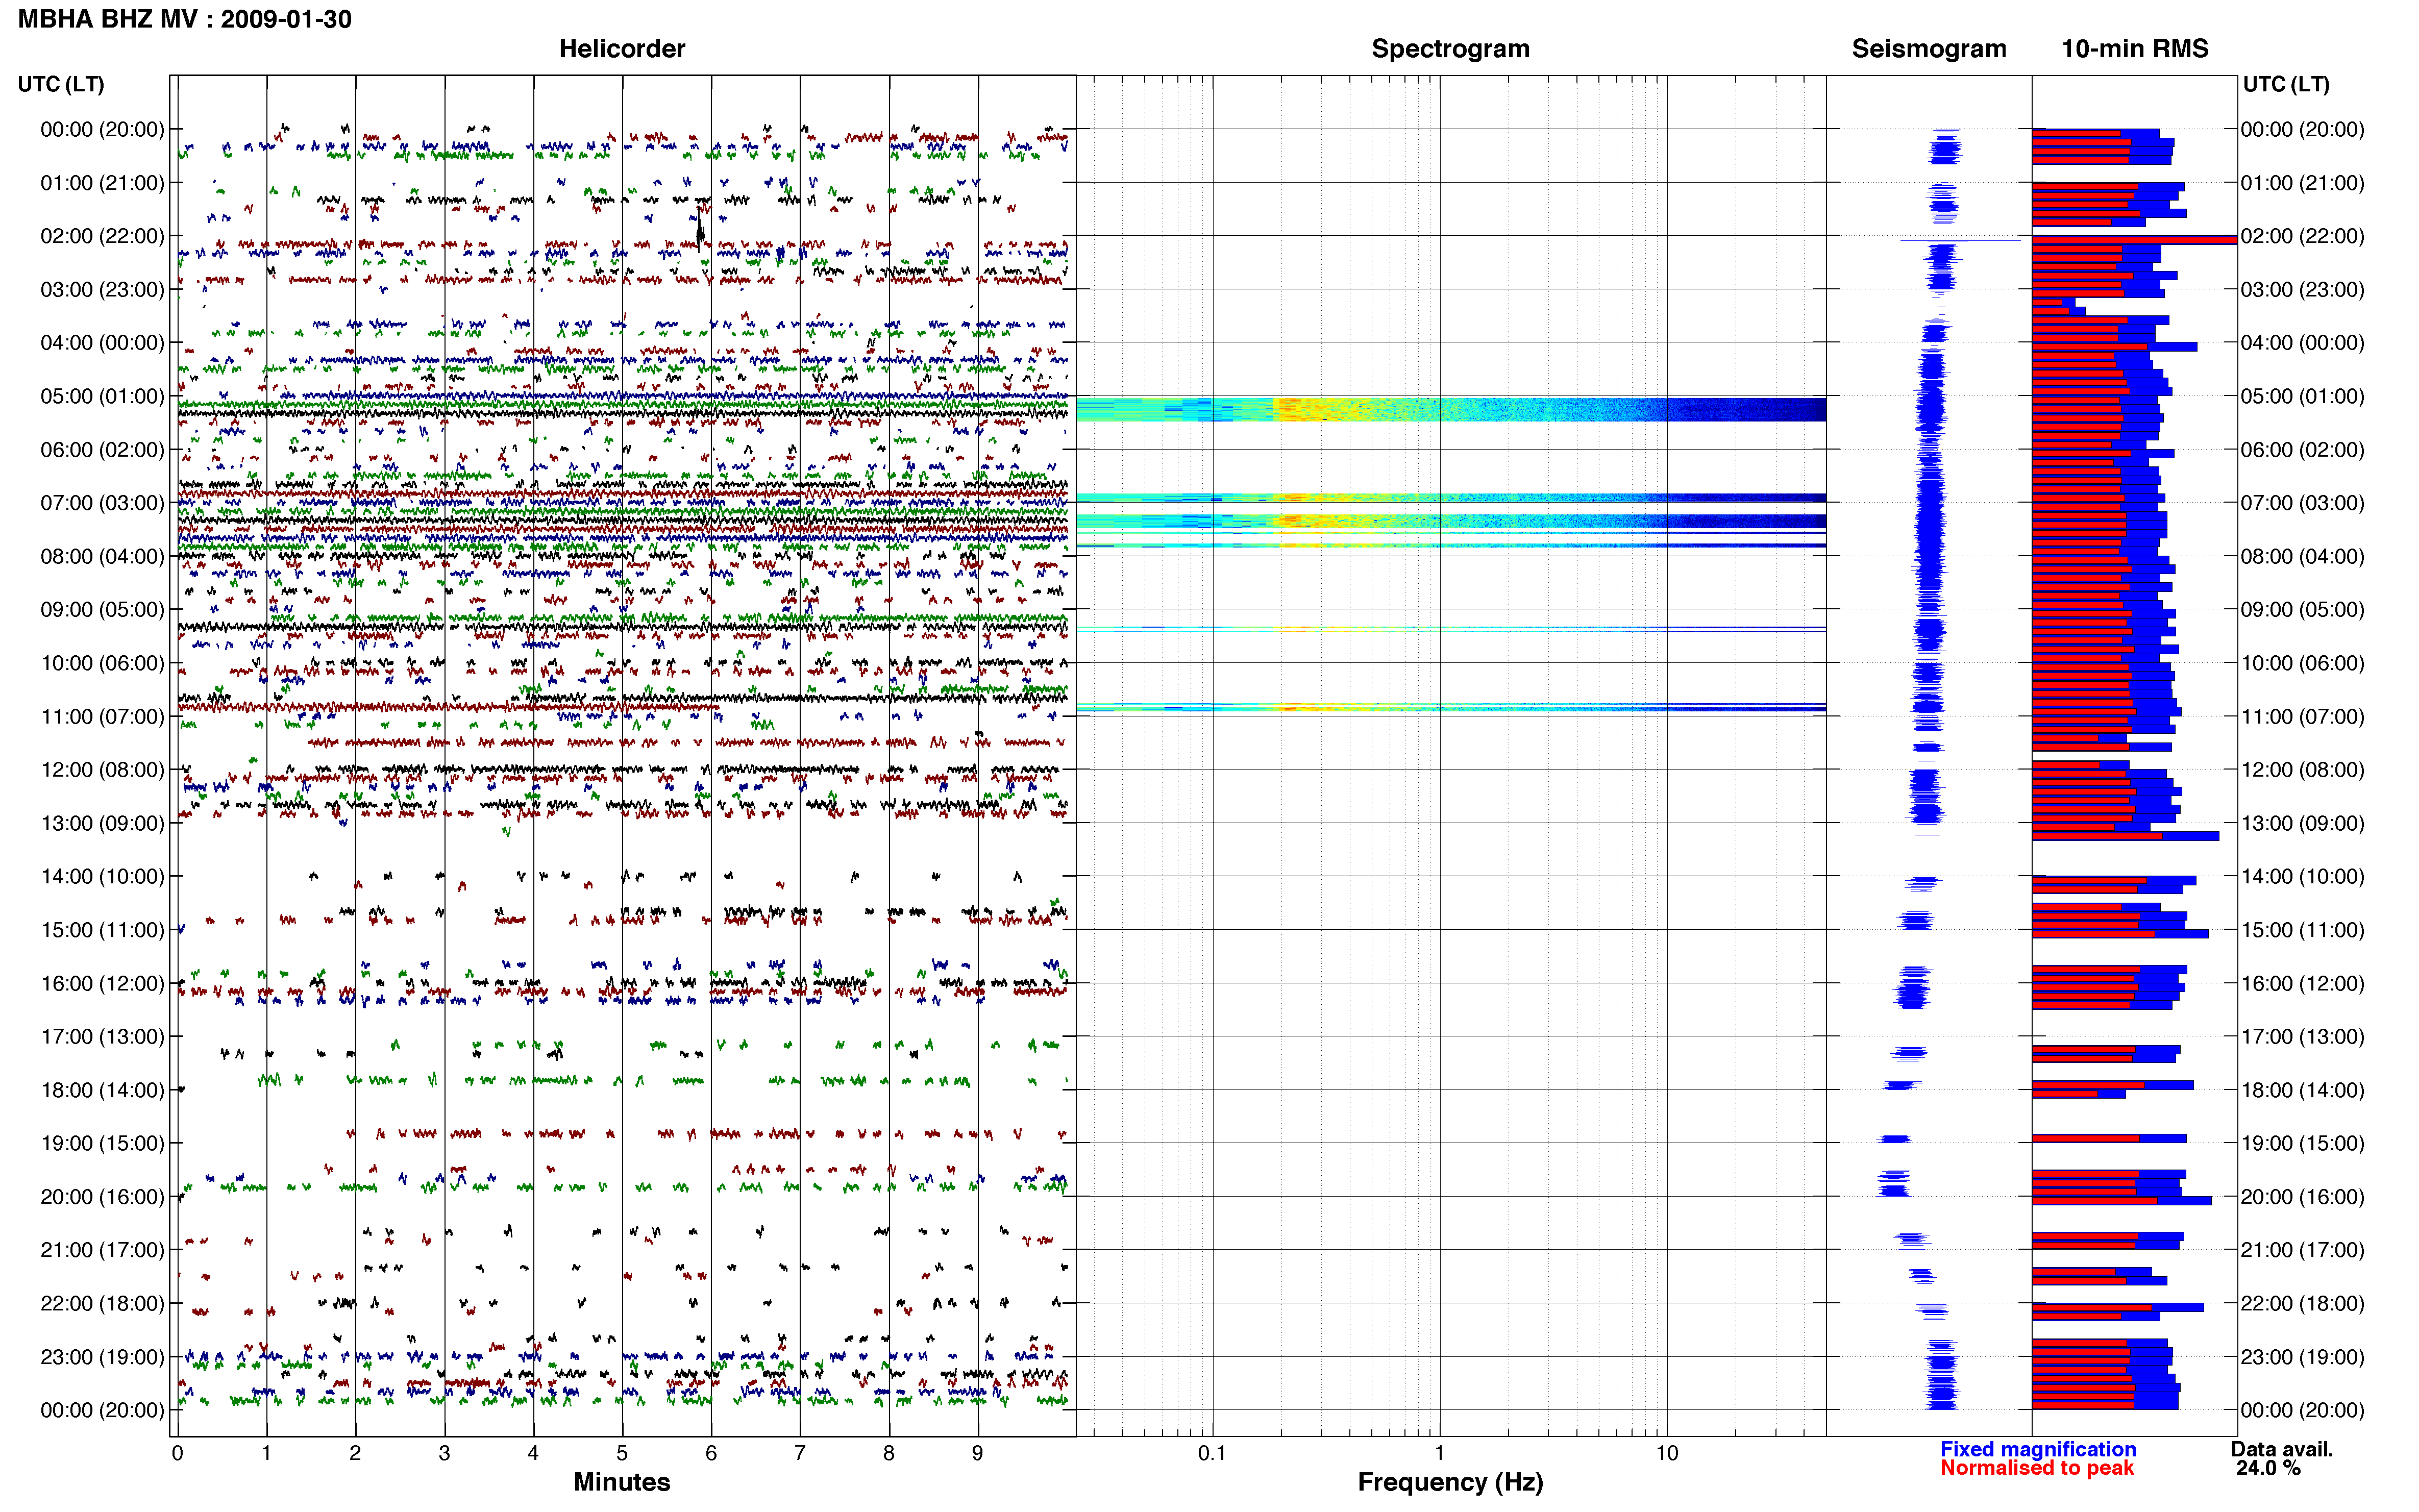Image resolution: width=2419 pixels, height=1512 pixels.
Task: Click the right 'UTC (LT)' axis label
Action: pyautogui.click(x=2286, y=84)
